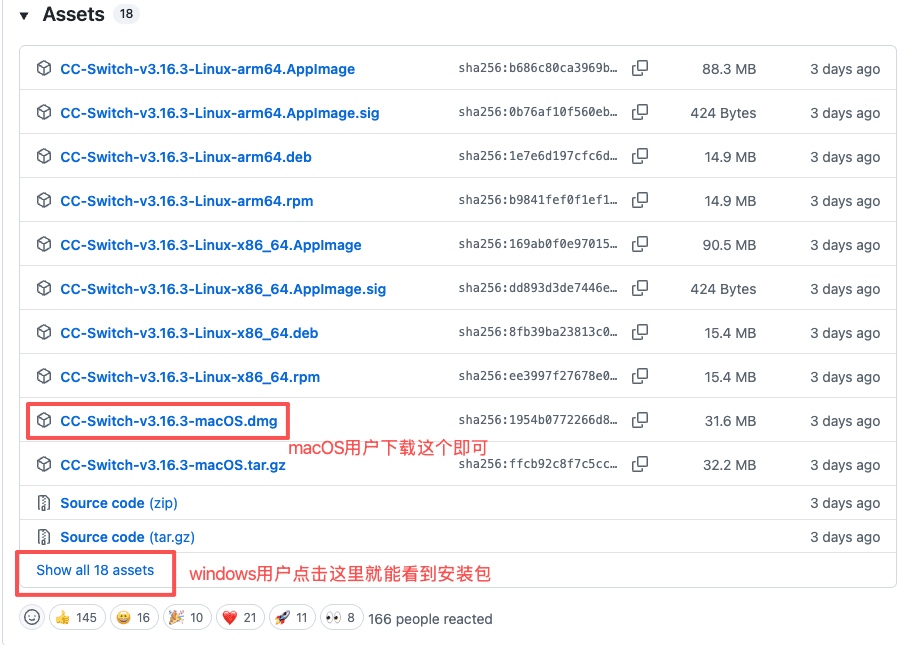Collapse the Assets section triangle

pyautogui.click(x=24, y=16)
